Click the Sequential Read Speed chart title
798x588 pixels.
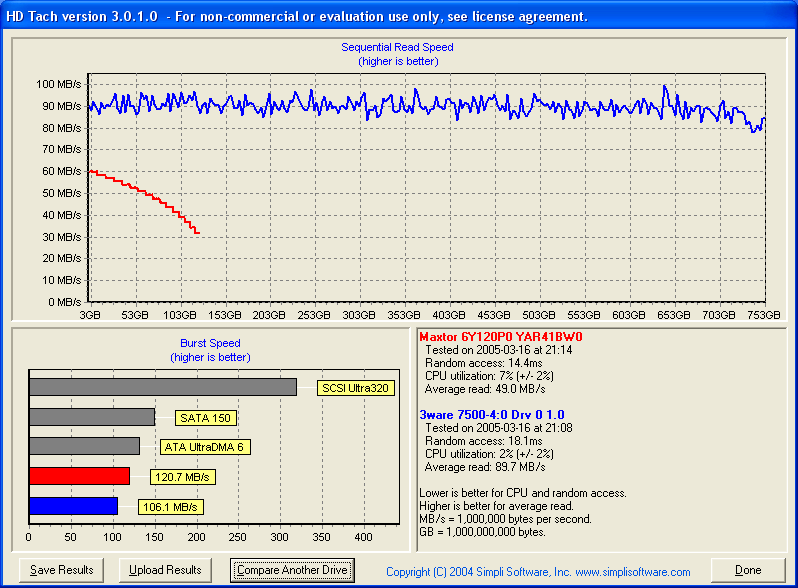tap(397, 47)
